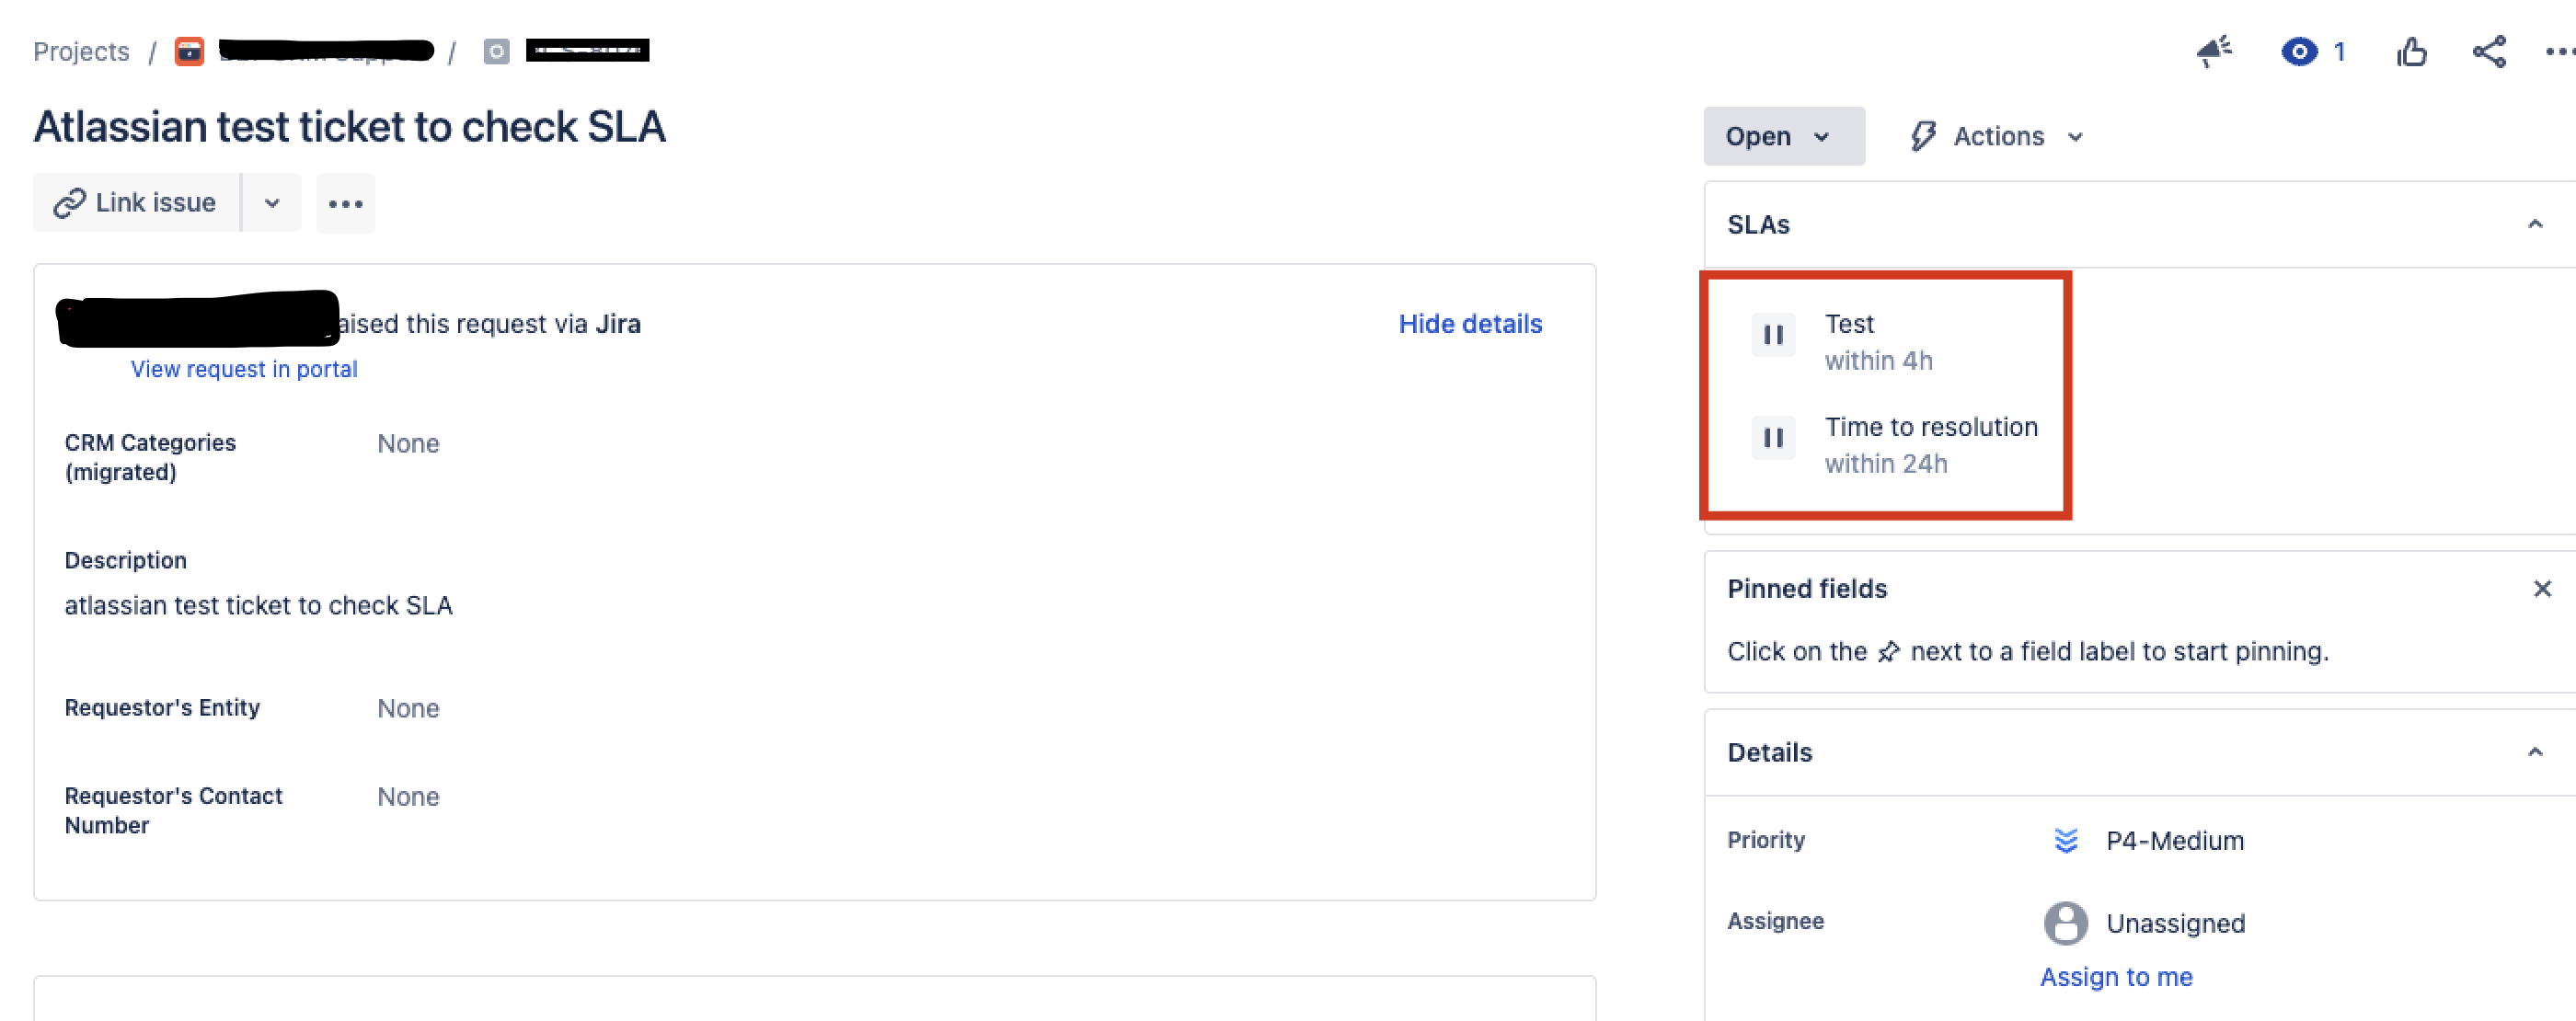Open more options next to Link issue
The height and width of the screenshot is (1021, 2576).
pyautogui.click(x=345, y=203)
